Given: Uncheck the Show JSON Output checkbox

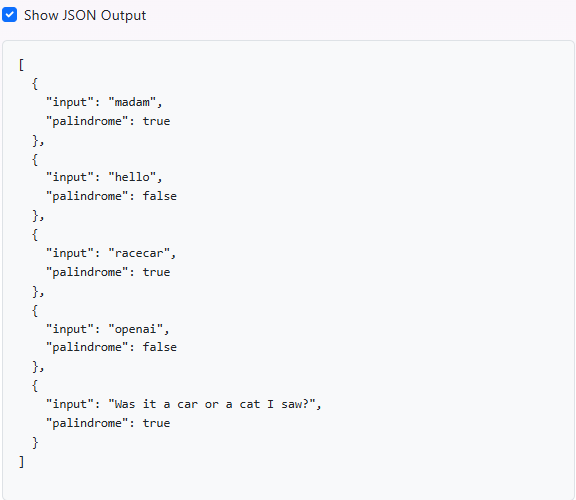Looking at the screenshot, I should coord(10,15).
